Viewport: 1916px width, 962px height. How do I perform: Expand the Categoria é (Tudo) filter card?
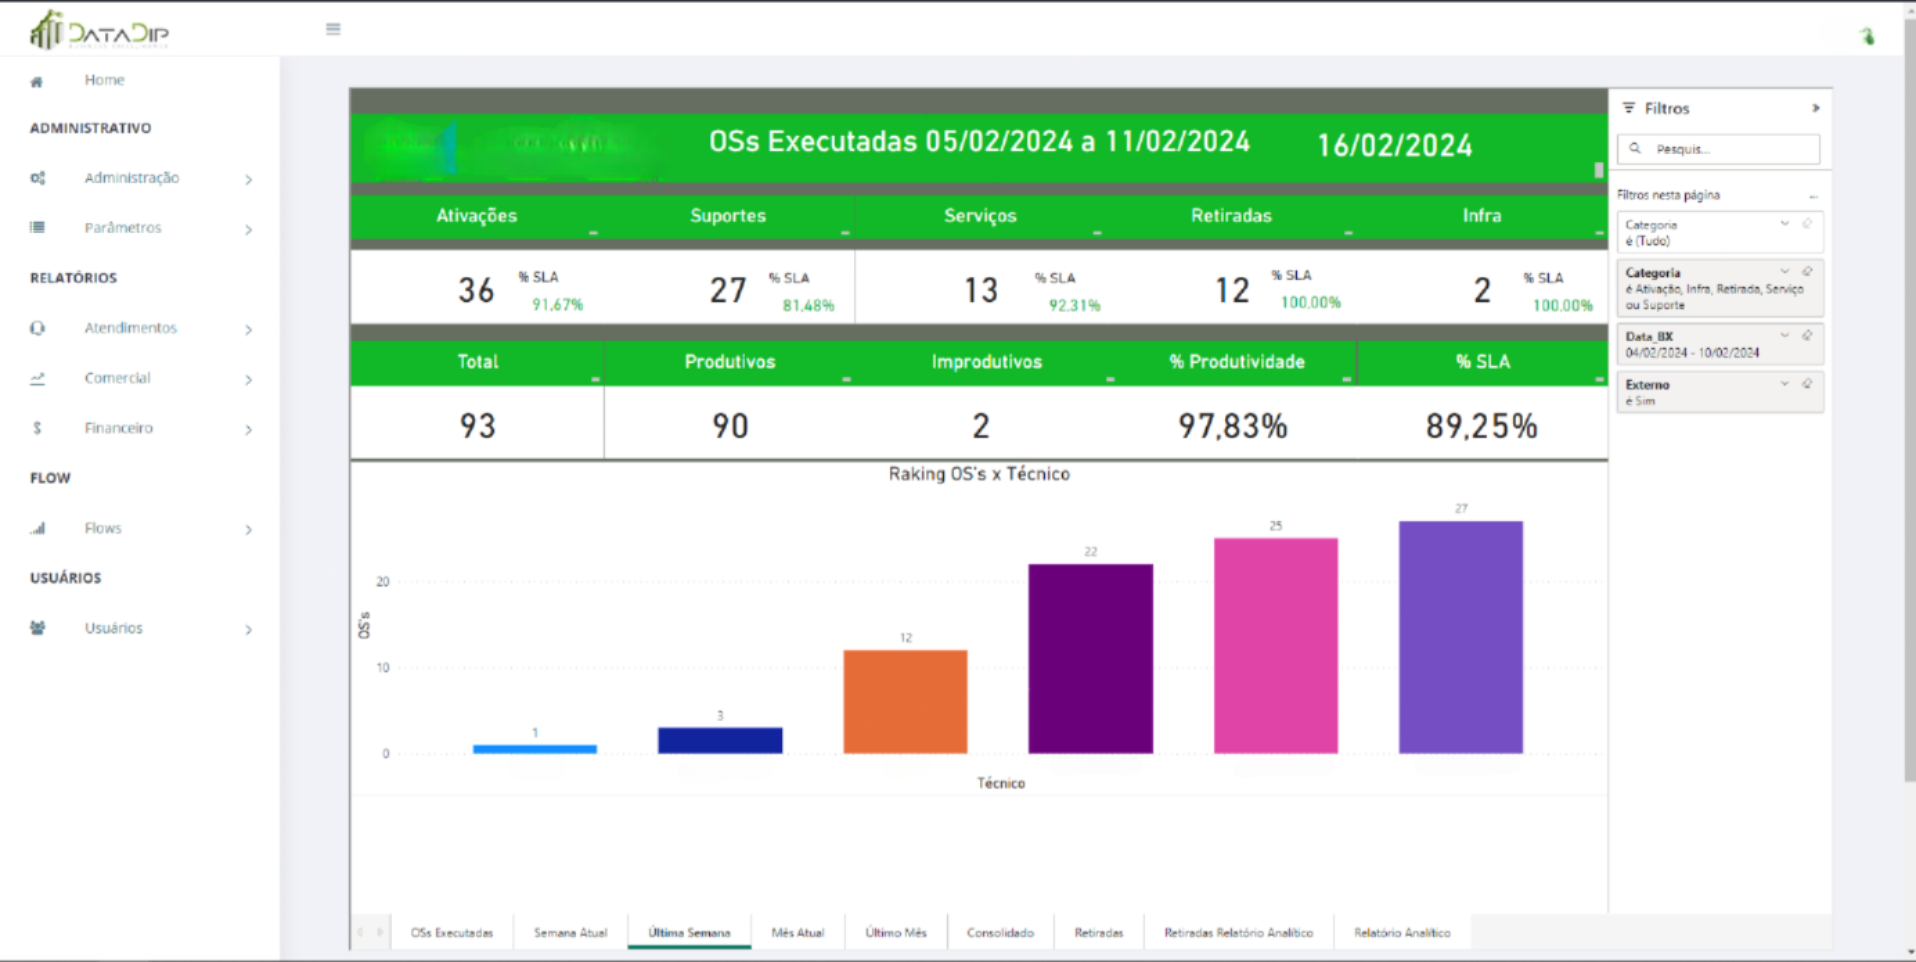1785,224
